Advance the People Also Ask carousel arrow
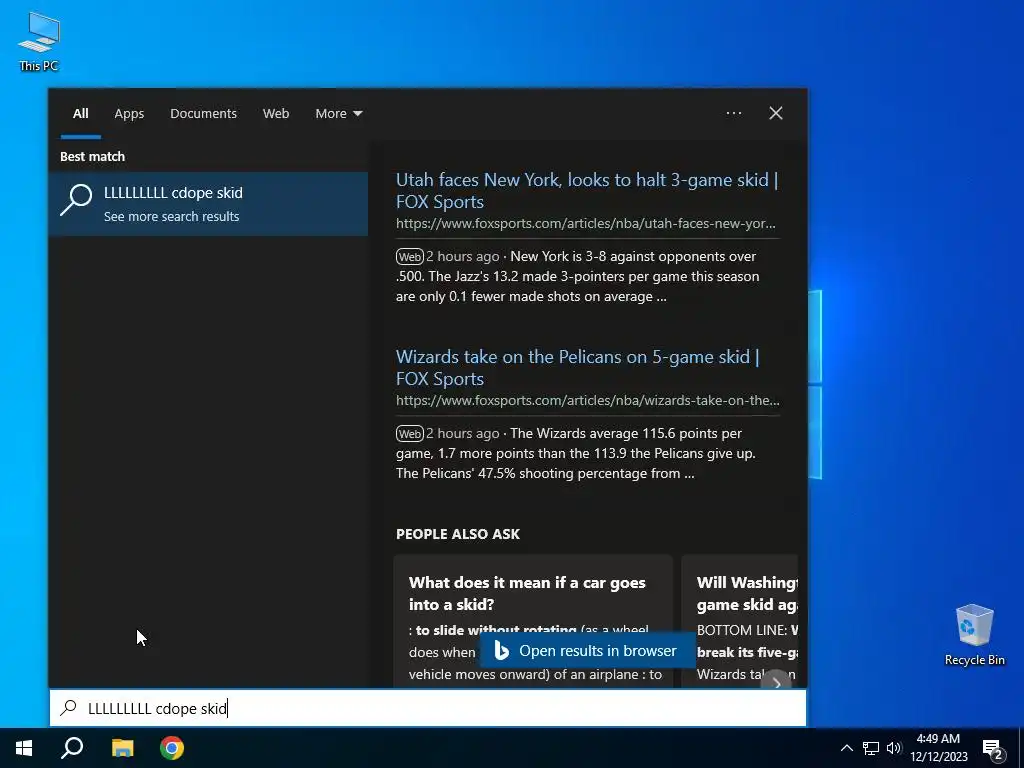Viewport: 1024px width, 768px height. [x=776, y=682]
